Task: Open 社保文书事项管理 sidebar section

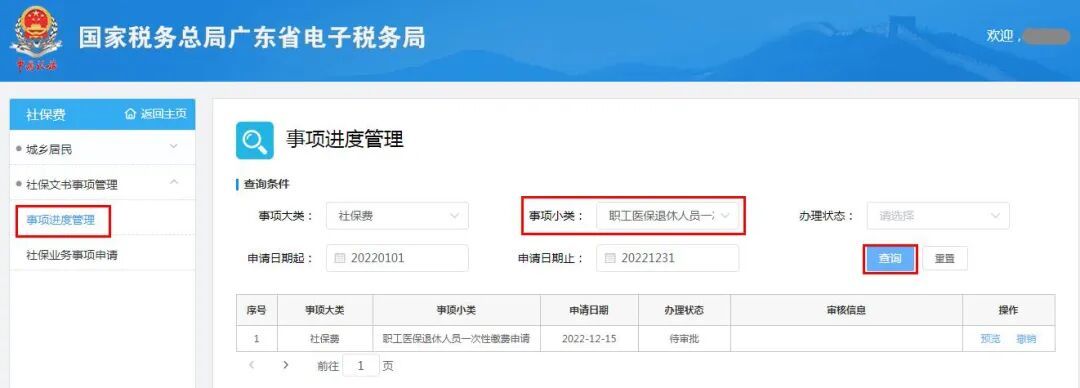Action: tap(103, 183)
